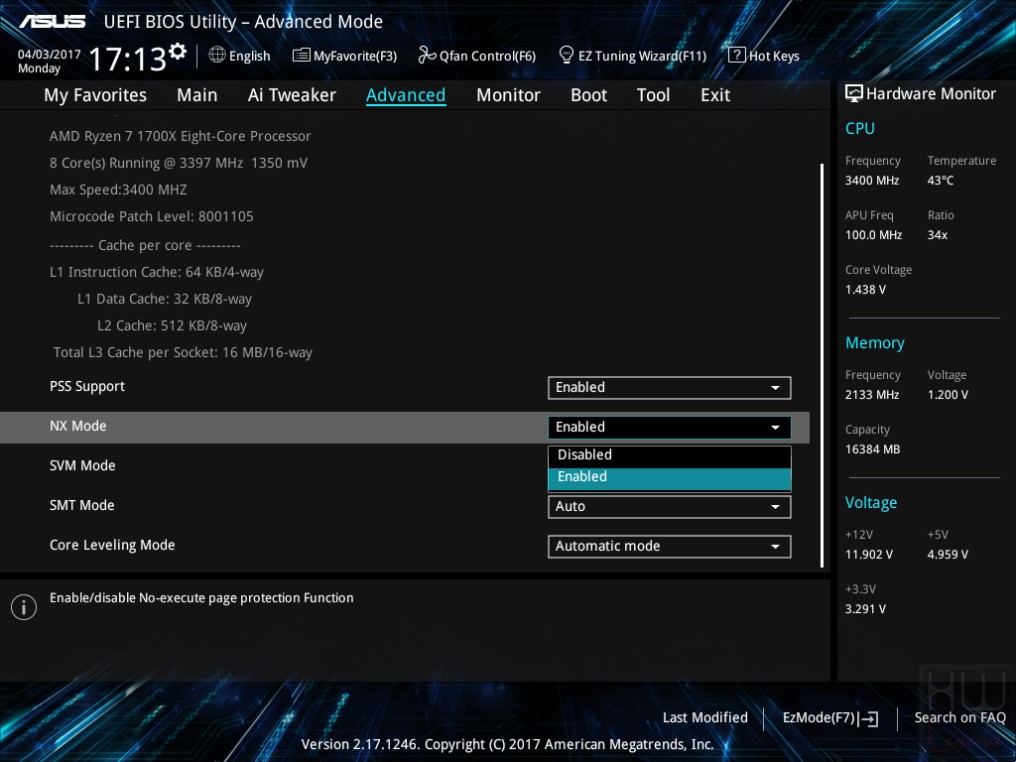Image resolution: width=1016 pixels, height=762 pixels.
Task: Click the info icon beside the help text
Action: pyautogui.click(x=24, y=607)
